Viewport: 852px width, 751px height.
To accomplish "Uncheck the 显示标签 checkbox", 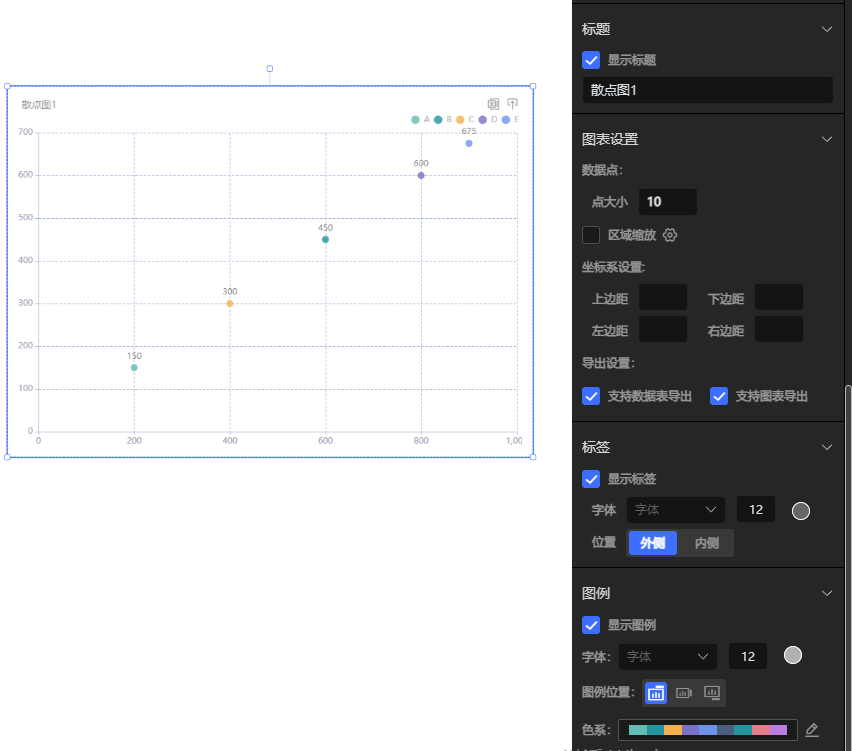I will tap(591, 479).
